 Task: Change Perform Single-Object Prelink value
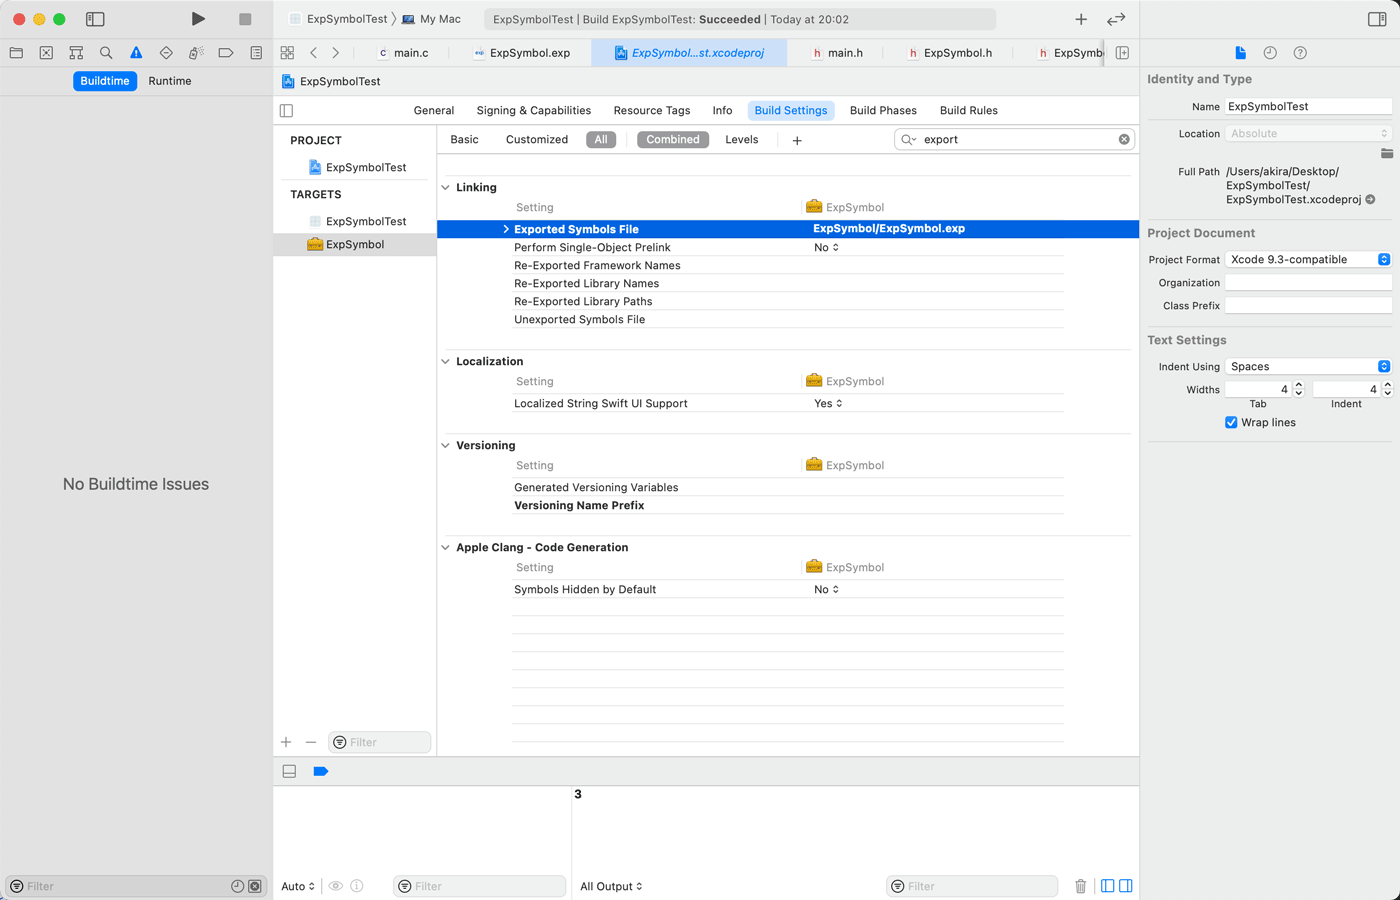point(826,248)
